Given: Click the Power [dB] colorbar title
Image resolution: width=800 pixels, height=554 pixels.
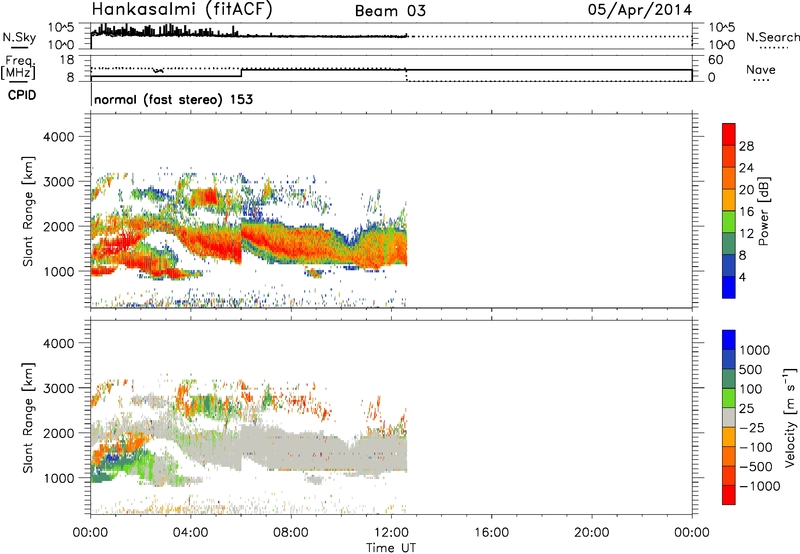Looking at the screenshot, I should pos(763,211).
